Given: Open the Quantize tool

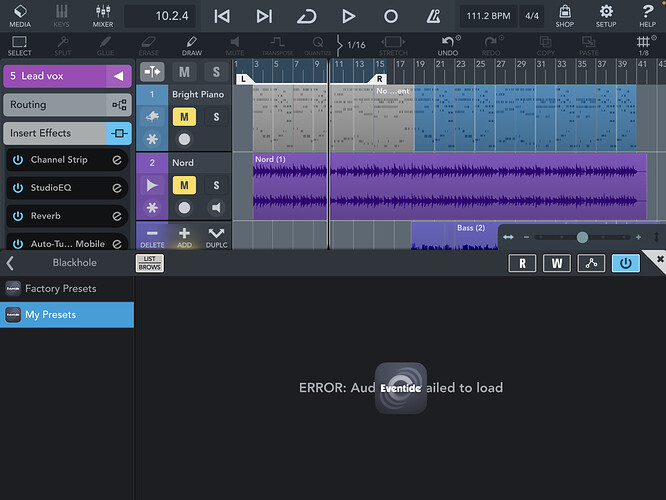Looking at the screenshot, I should [x=318, y=45].
